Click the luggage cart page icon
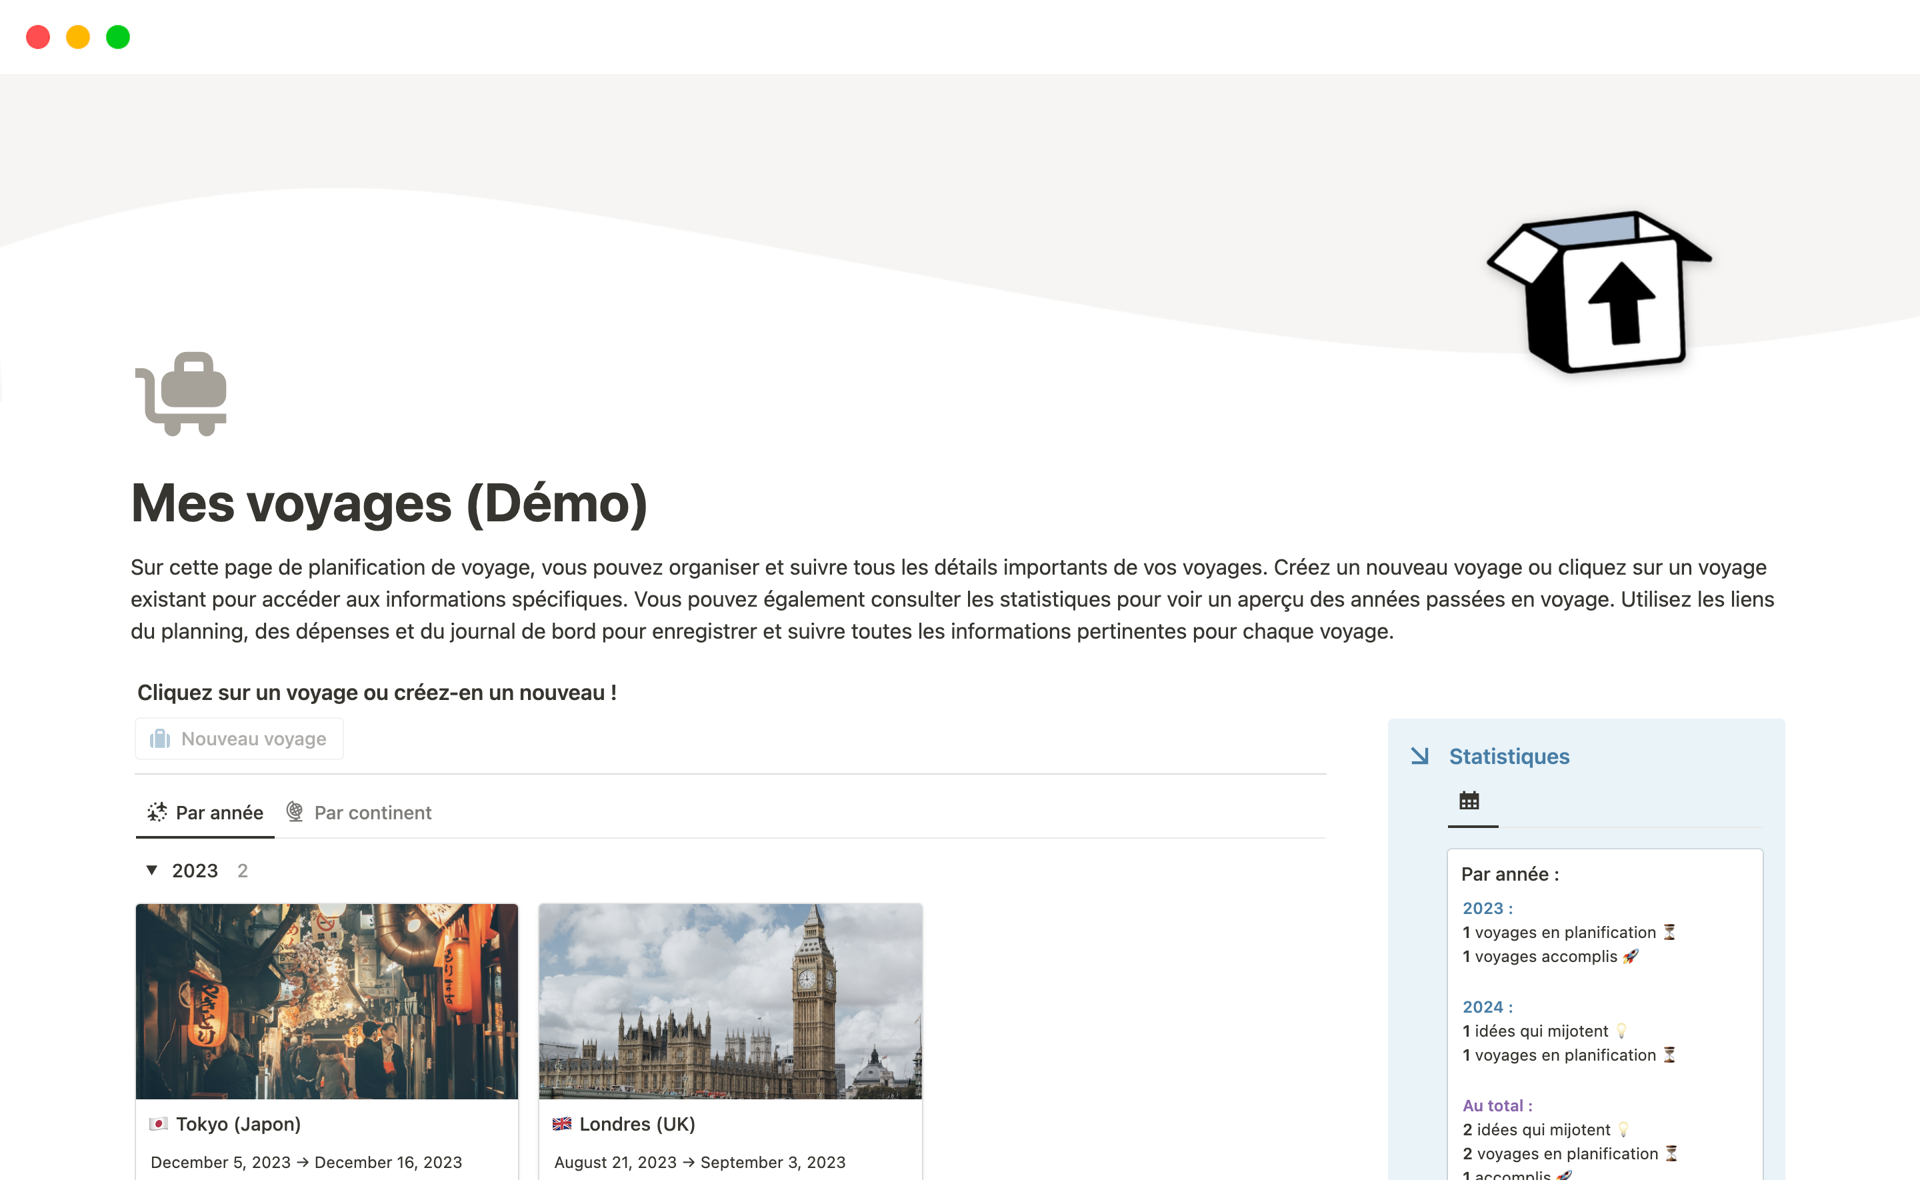The width and height of the screenshot is (1920, 1200). pos(182,394)
